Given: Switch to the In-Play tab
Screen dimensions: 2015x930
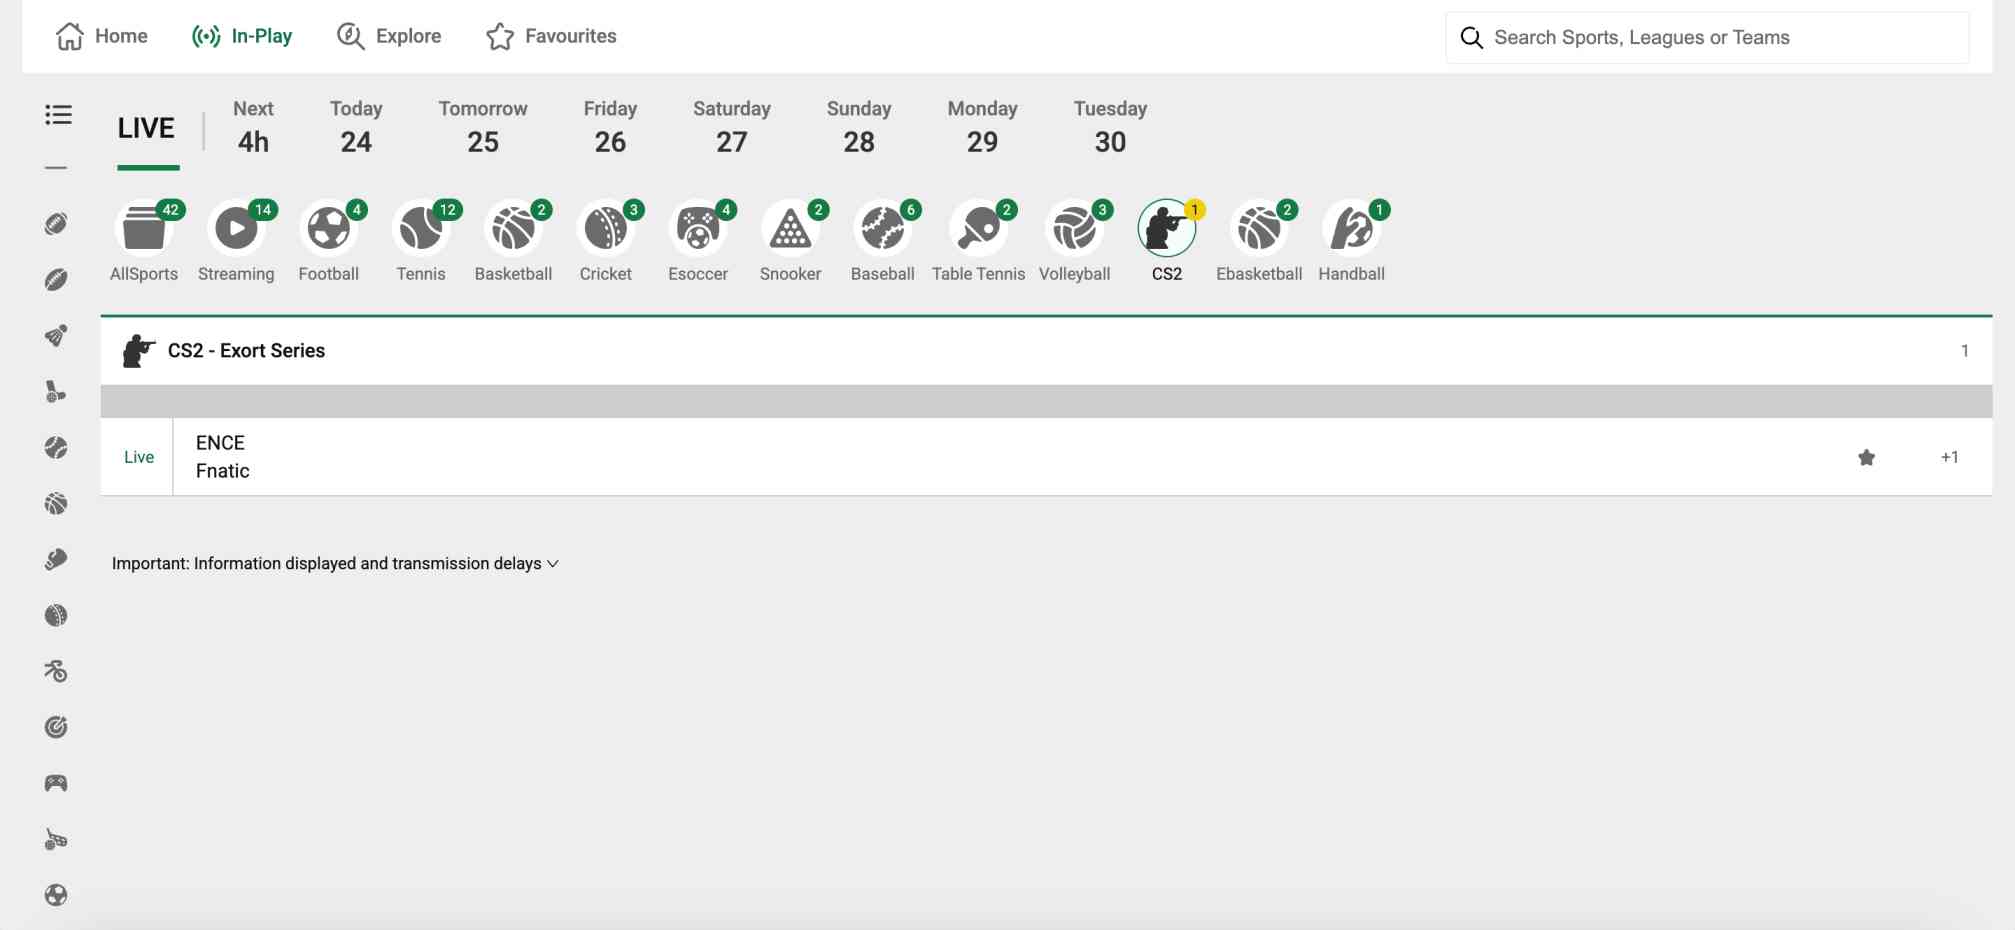Looking at the screenshot, I should click(x=242, y=36).
